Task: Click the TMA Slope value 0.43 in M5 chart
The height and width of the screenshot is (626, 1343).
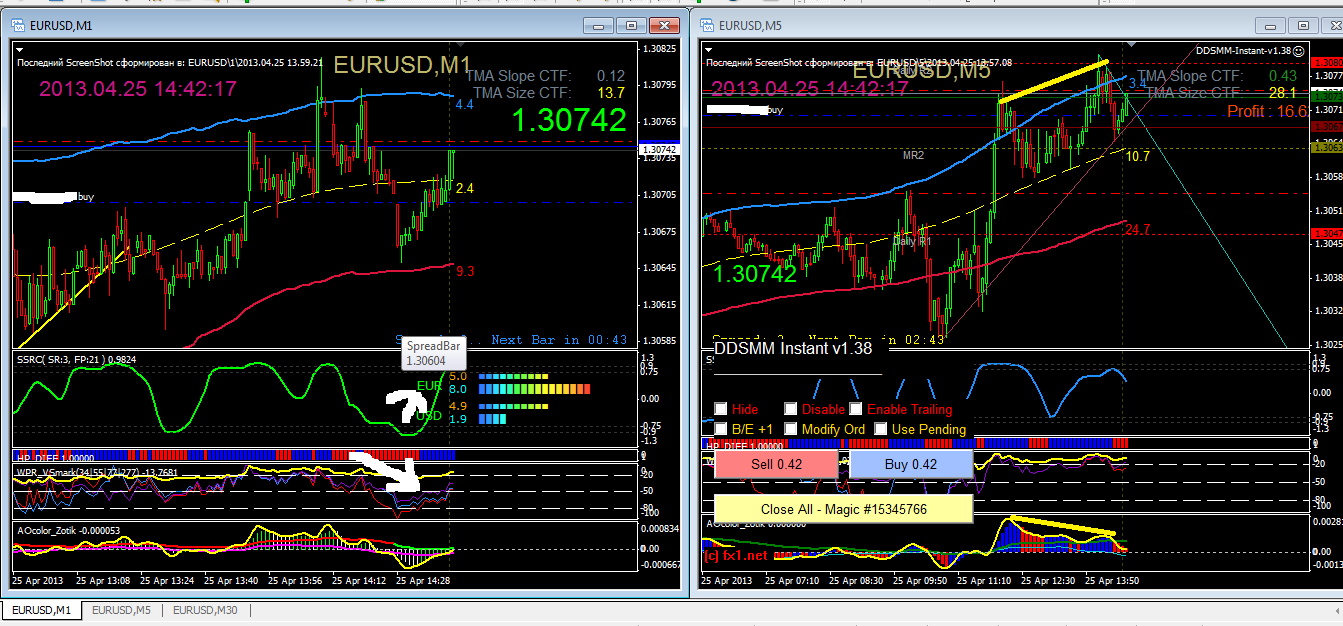Action: 1282,76
